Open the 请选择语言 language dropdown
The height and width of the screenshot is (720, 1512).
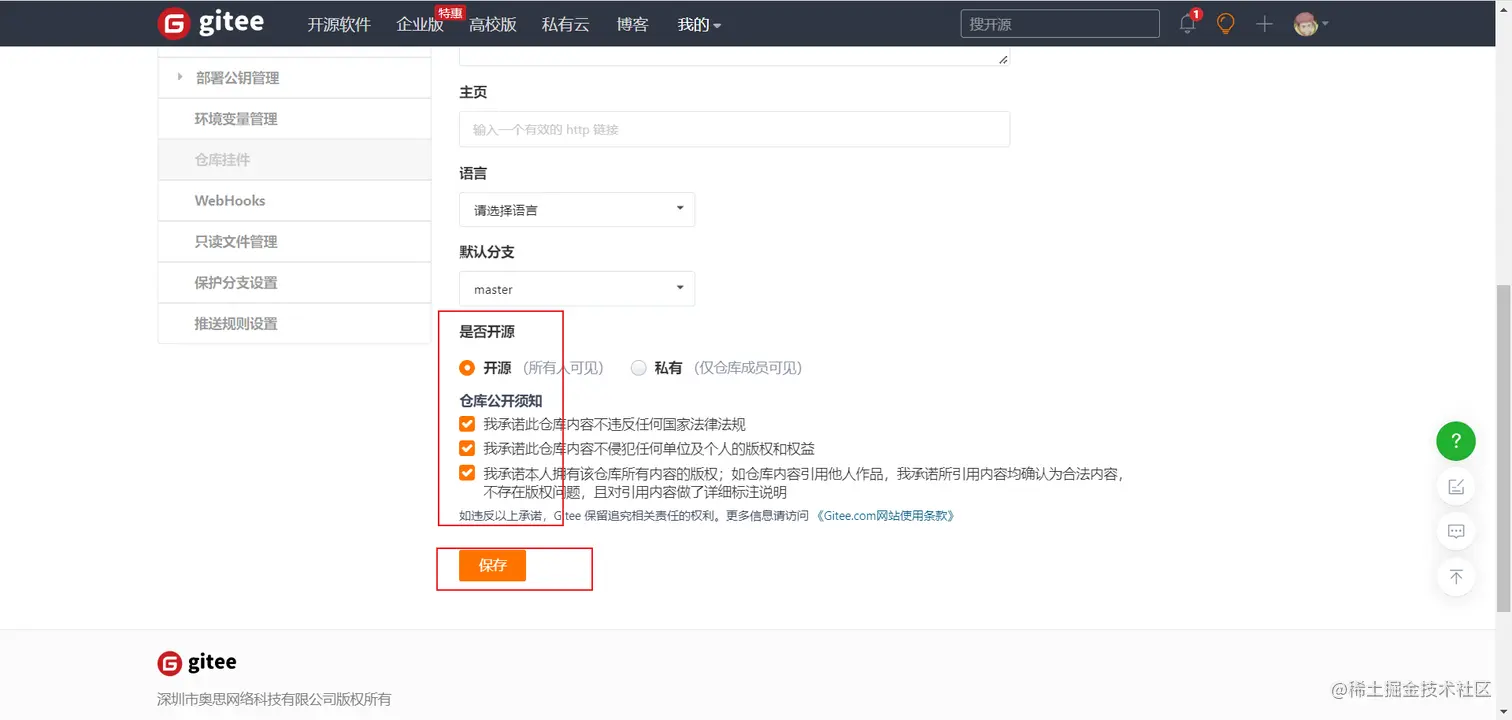pyautogui.click(x=576, y=209)
